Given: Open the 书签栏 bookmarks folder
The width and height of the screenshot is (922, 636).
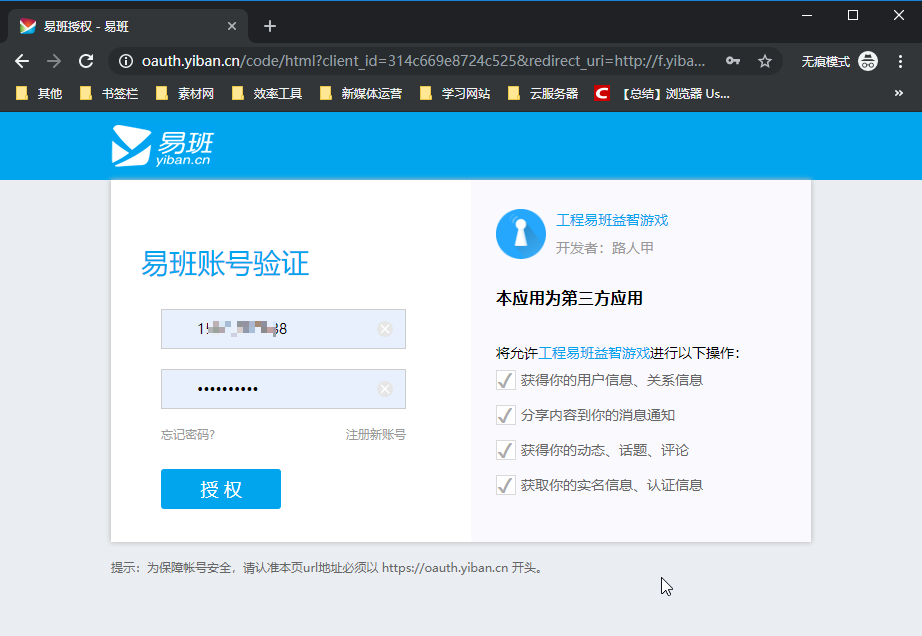Looking at the screenshot, I should (x=109, y=93).
